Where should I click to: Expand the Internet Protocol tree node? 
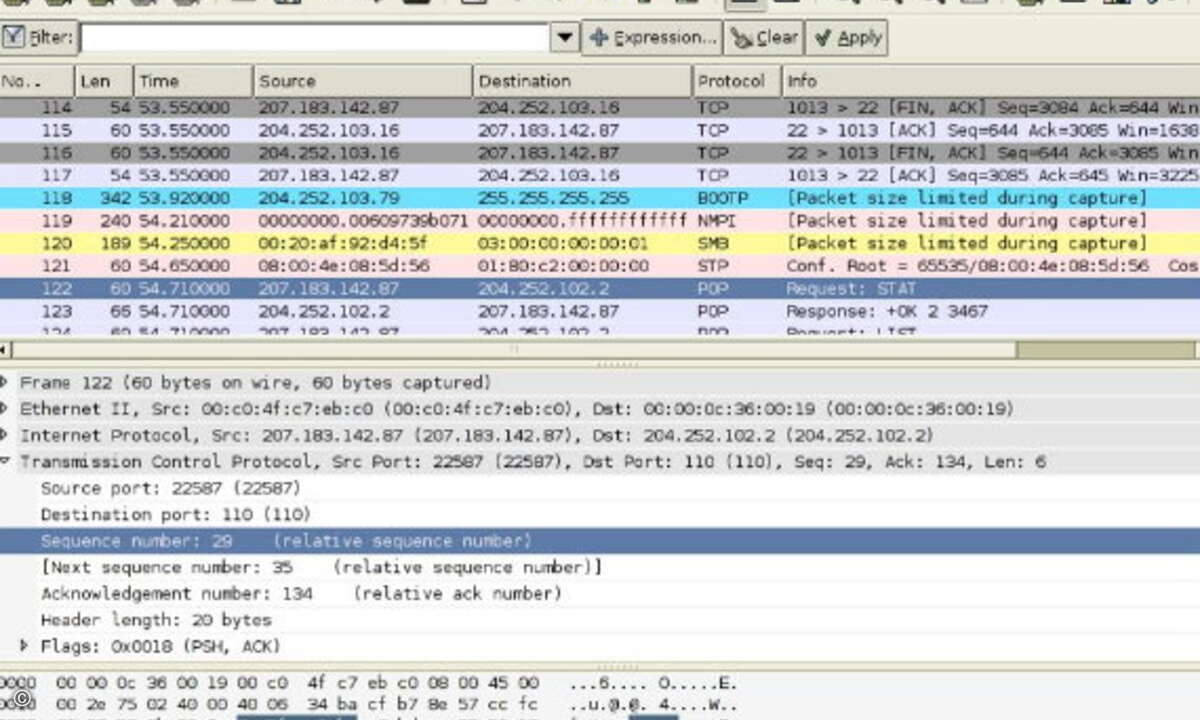point(4,435)
